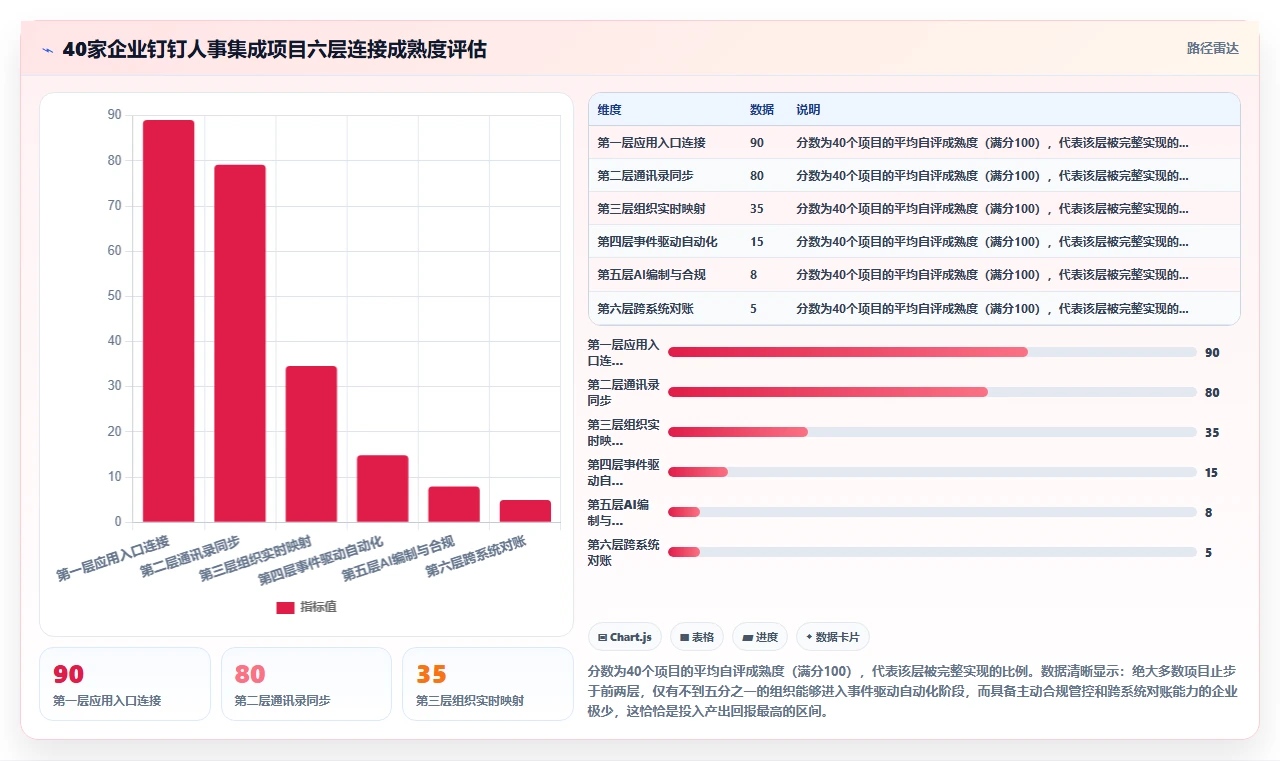Screen dimensions: 1280x761
Task: Click the 维度 column header
Action: point(609,110)
